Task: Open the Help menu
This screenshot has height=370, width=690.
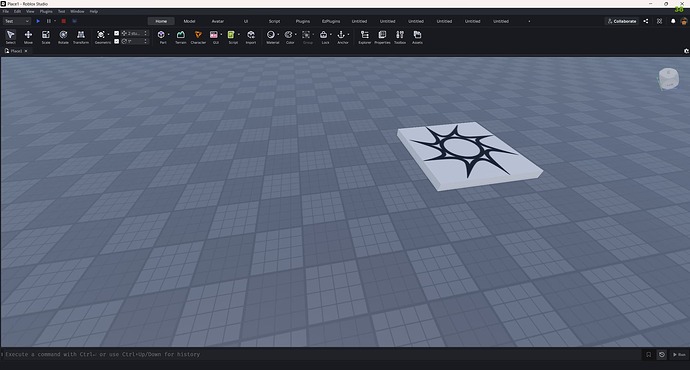Action: 94,11
